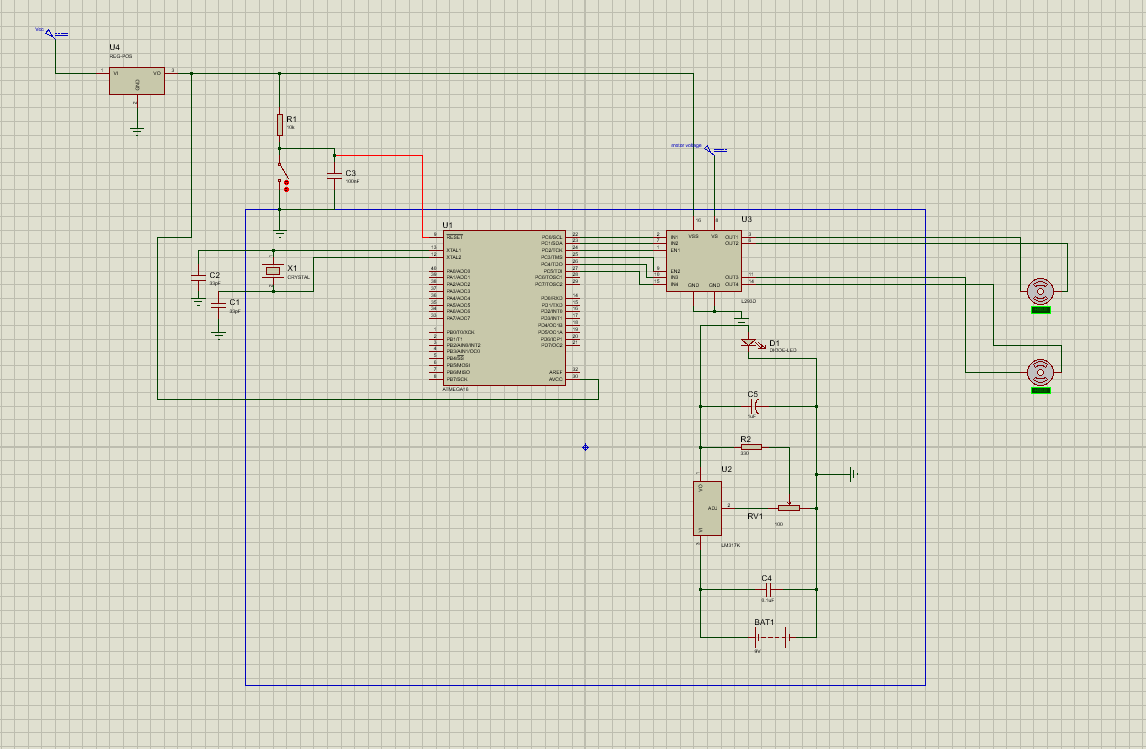Click the ADJ pin label on U2
Image resolution: width=1146 pixels, height=749 pixels.
[x=713, y=508]
